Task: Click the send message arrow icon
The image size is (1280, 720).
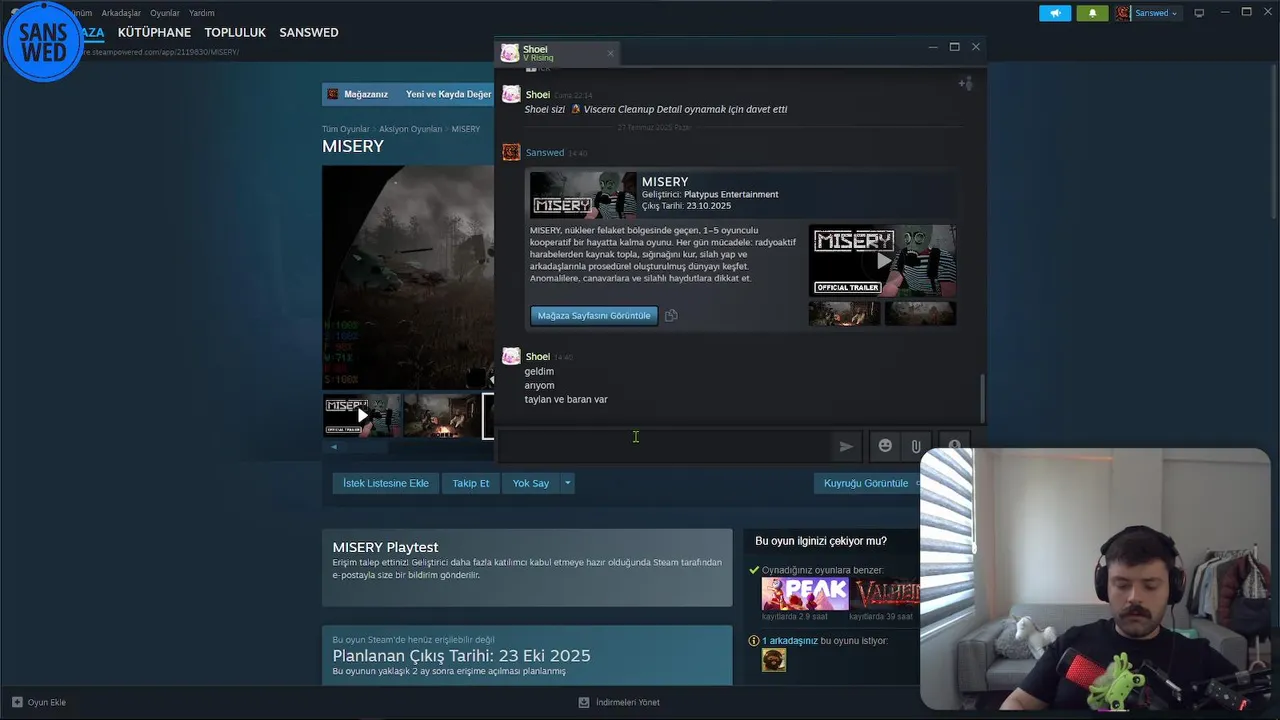Action: click(846, 447)
